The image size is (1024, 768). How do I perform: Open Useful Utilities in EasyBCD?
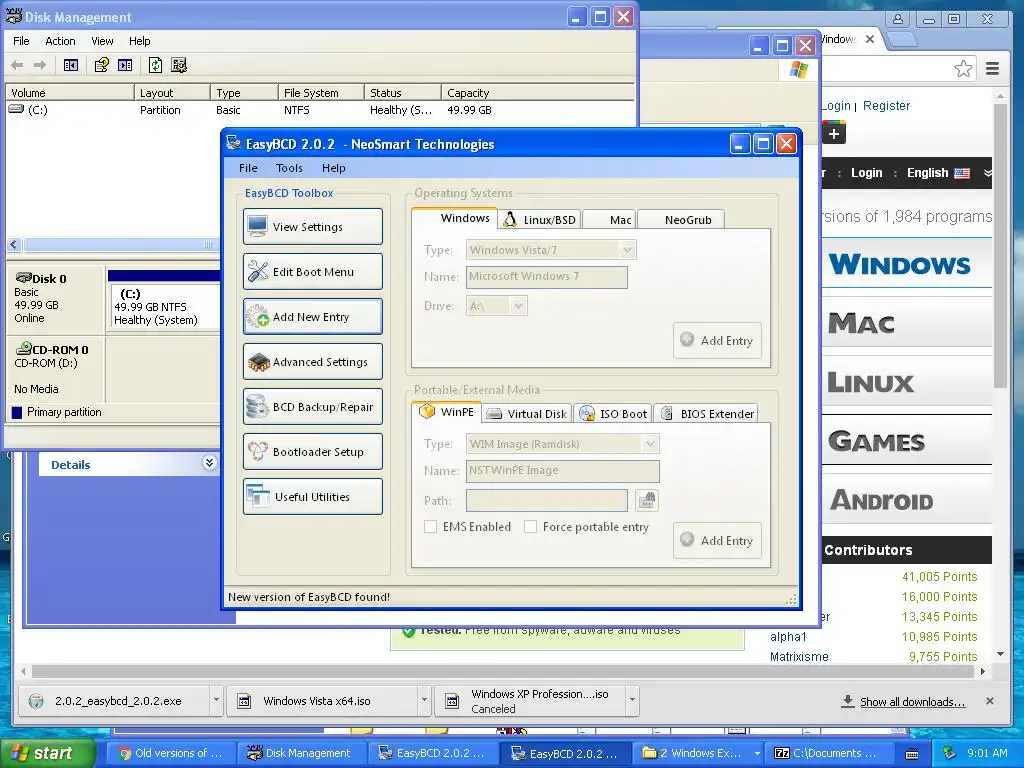click(313, 497)
